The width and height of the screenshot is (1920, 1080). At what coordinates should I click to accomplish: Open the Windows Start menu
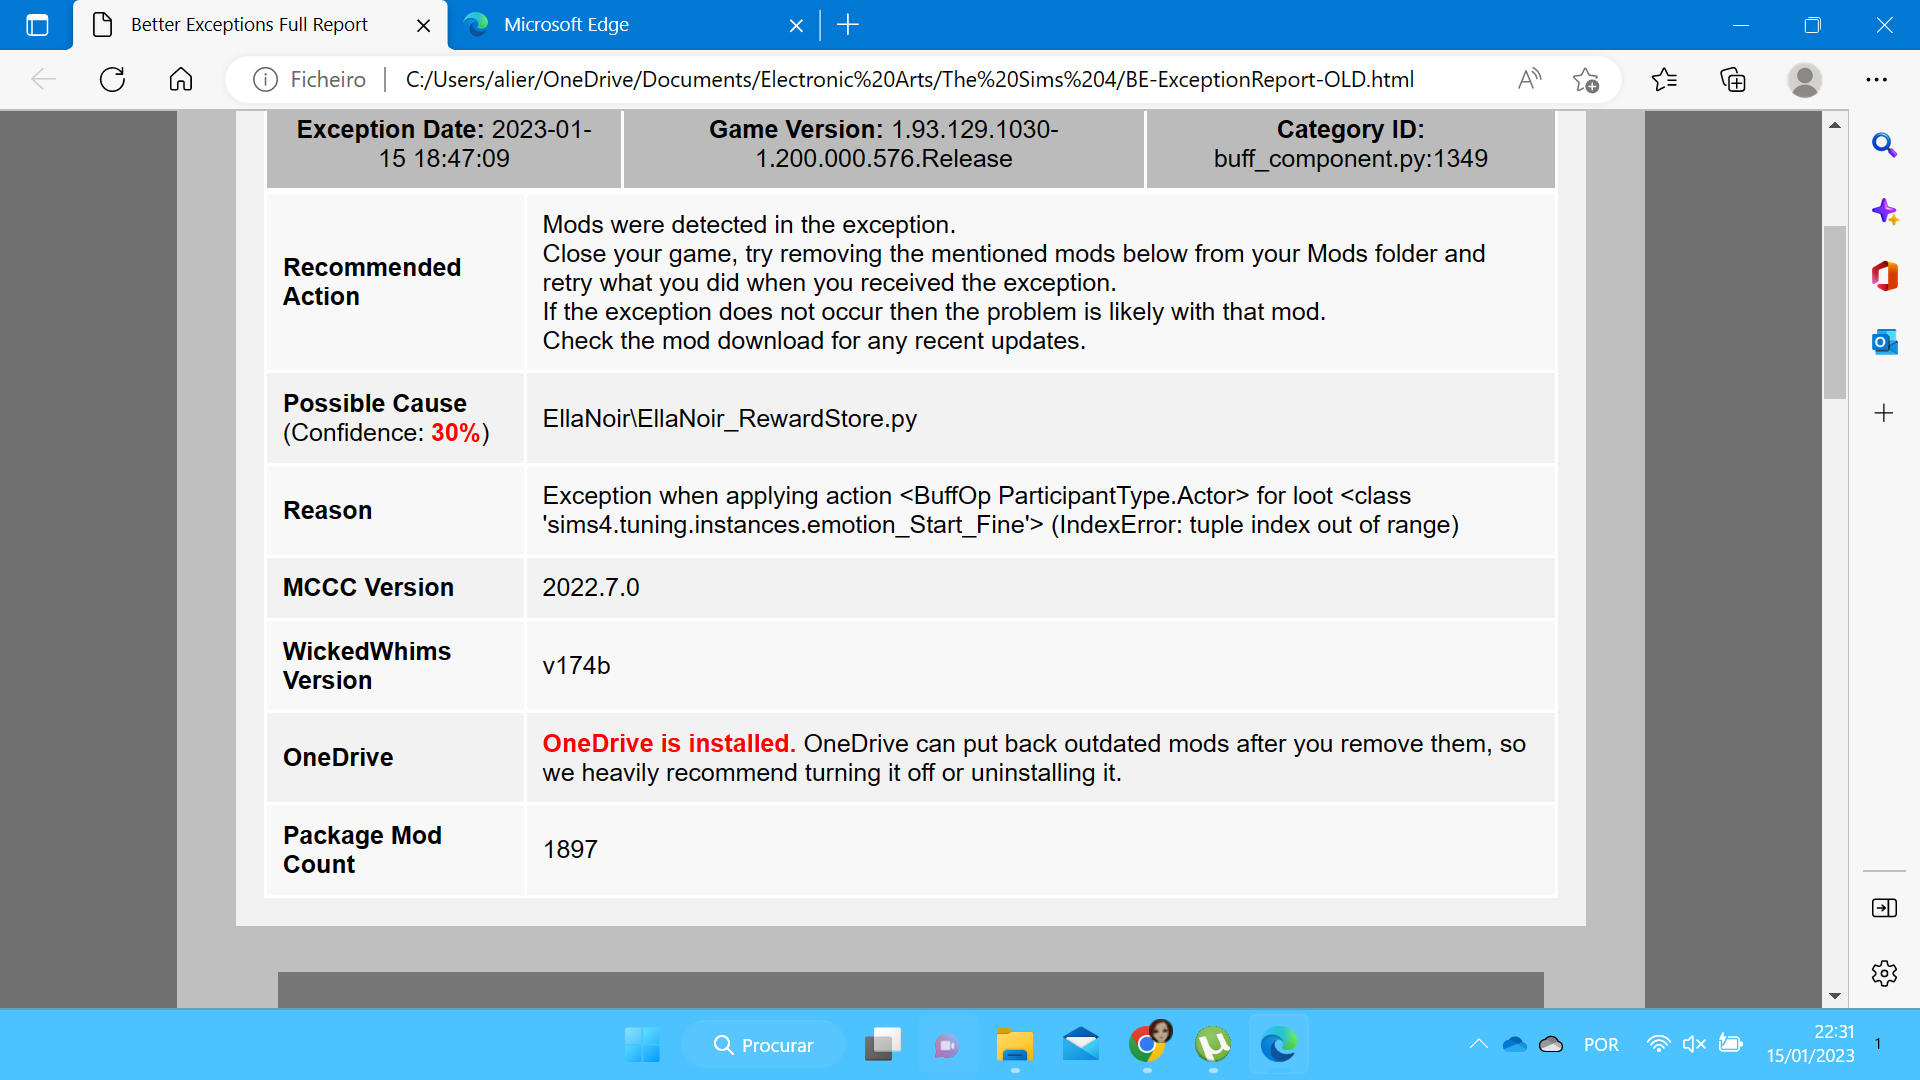pos(642,1045)
